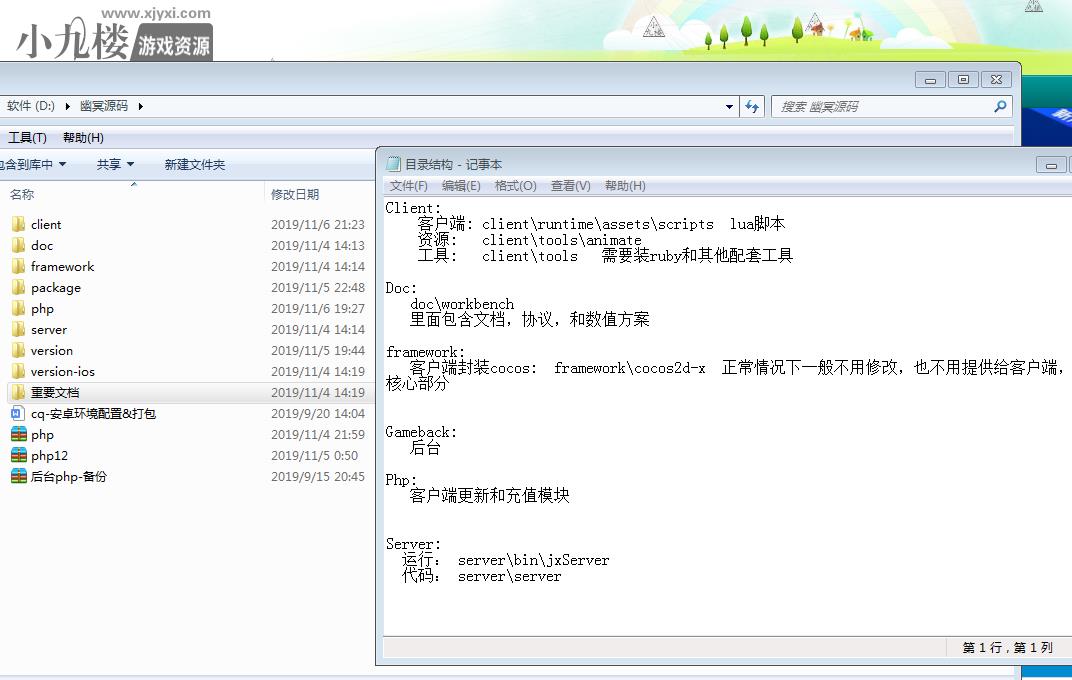The width and height of the screenshot is (1072, 680).
Task: Open the server folder icon
Action: coord(18,329)
